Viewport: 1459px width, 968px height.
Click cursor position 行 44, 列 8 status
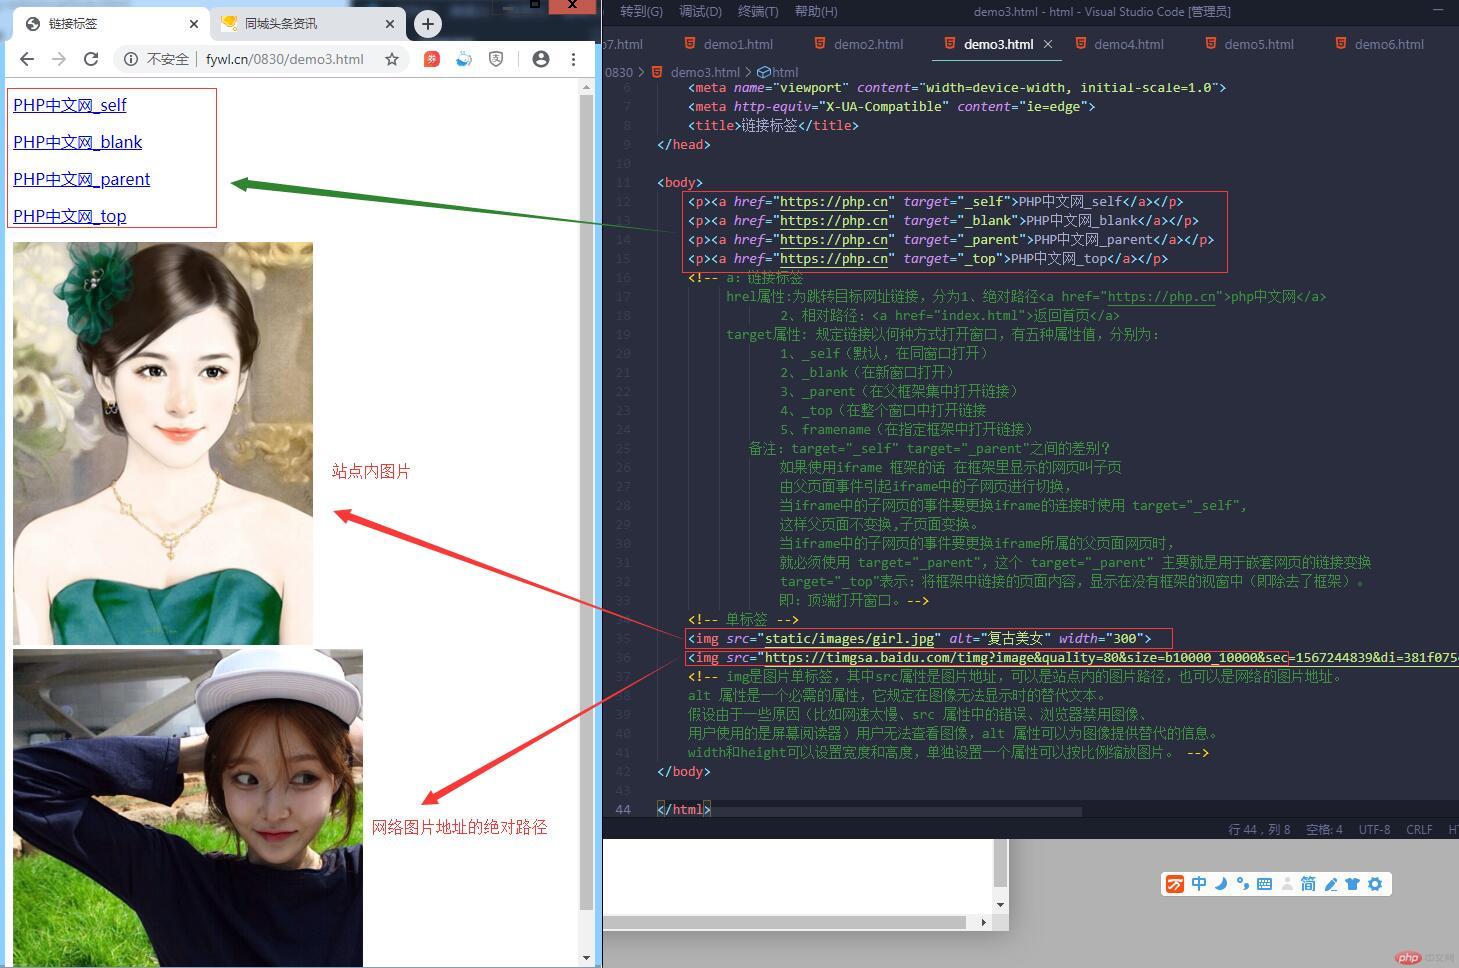coord(1259,829)
